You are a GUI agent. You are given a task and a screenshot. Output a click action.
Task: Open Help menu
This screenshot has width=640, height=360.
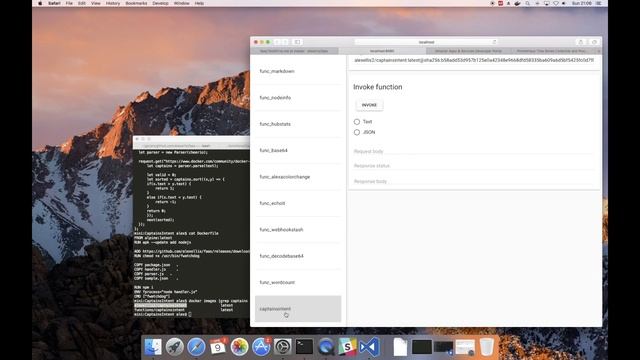point(199,3)
